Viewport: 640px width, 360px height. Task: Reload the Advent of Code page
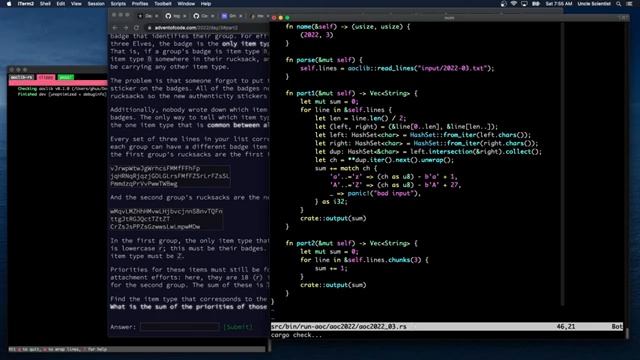tap(137, 28)
